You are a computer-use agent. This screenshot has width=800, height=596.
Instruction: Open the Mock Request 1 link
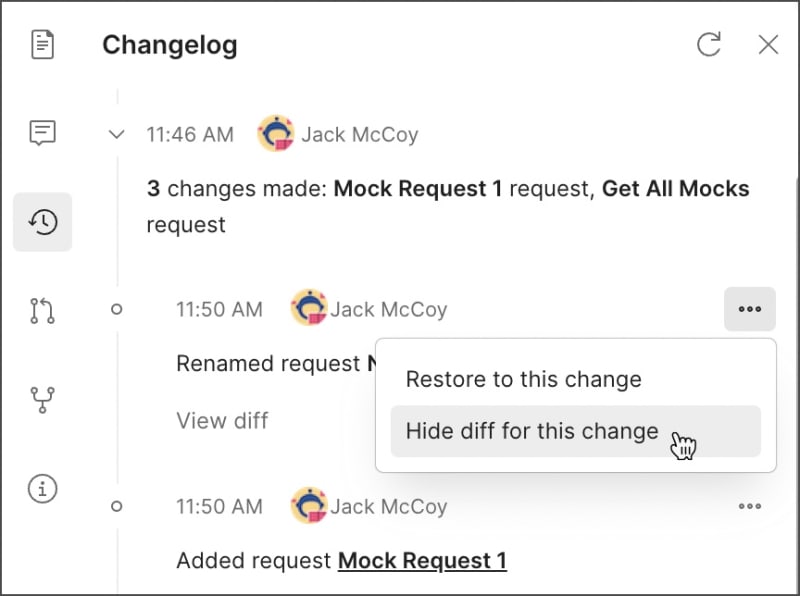pos(422,561)
